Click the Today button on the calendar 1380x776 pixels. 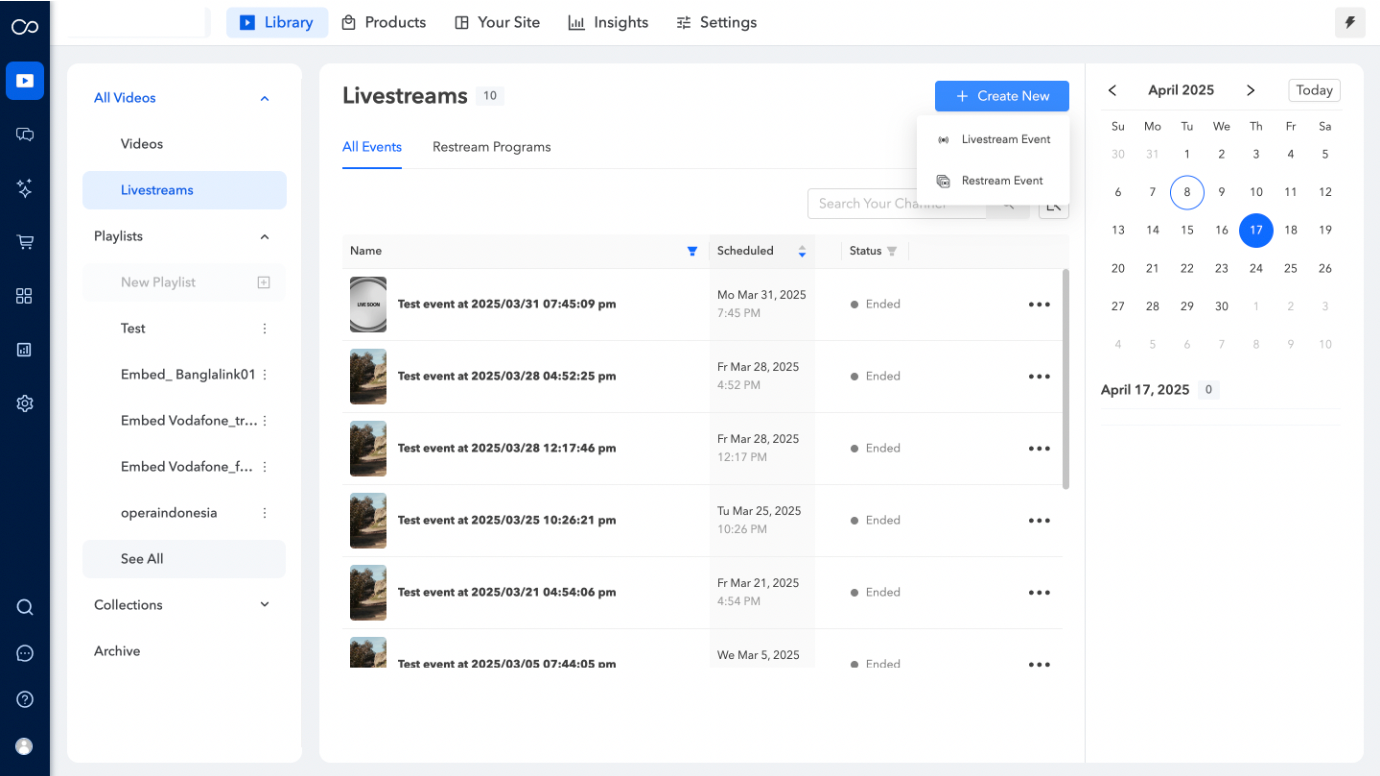pyautogui.click(x=1314, y=90)
